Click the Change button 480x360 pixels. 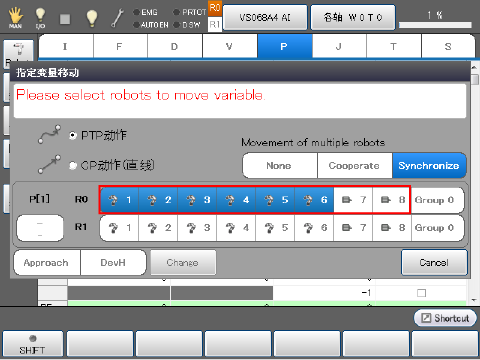pyautogui.click(x=183, y=263)
